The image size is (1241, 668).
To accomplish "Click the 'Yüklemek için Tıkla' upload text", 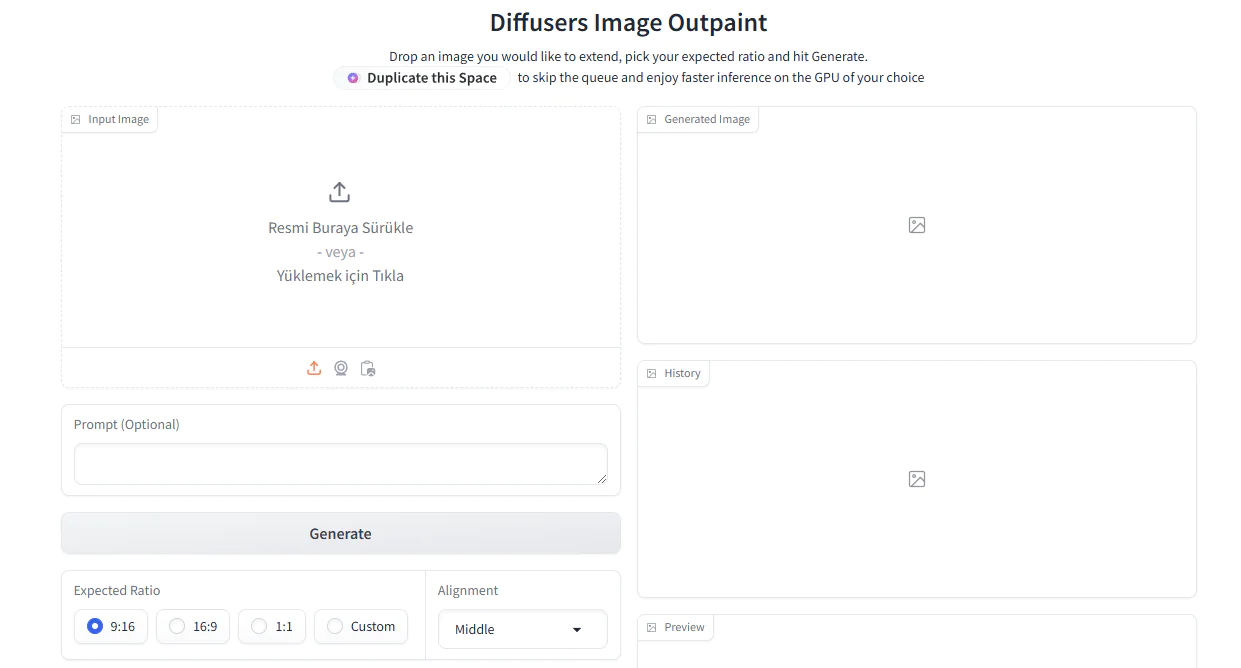I will click(x=340, y=276).
